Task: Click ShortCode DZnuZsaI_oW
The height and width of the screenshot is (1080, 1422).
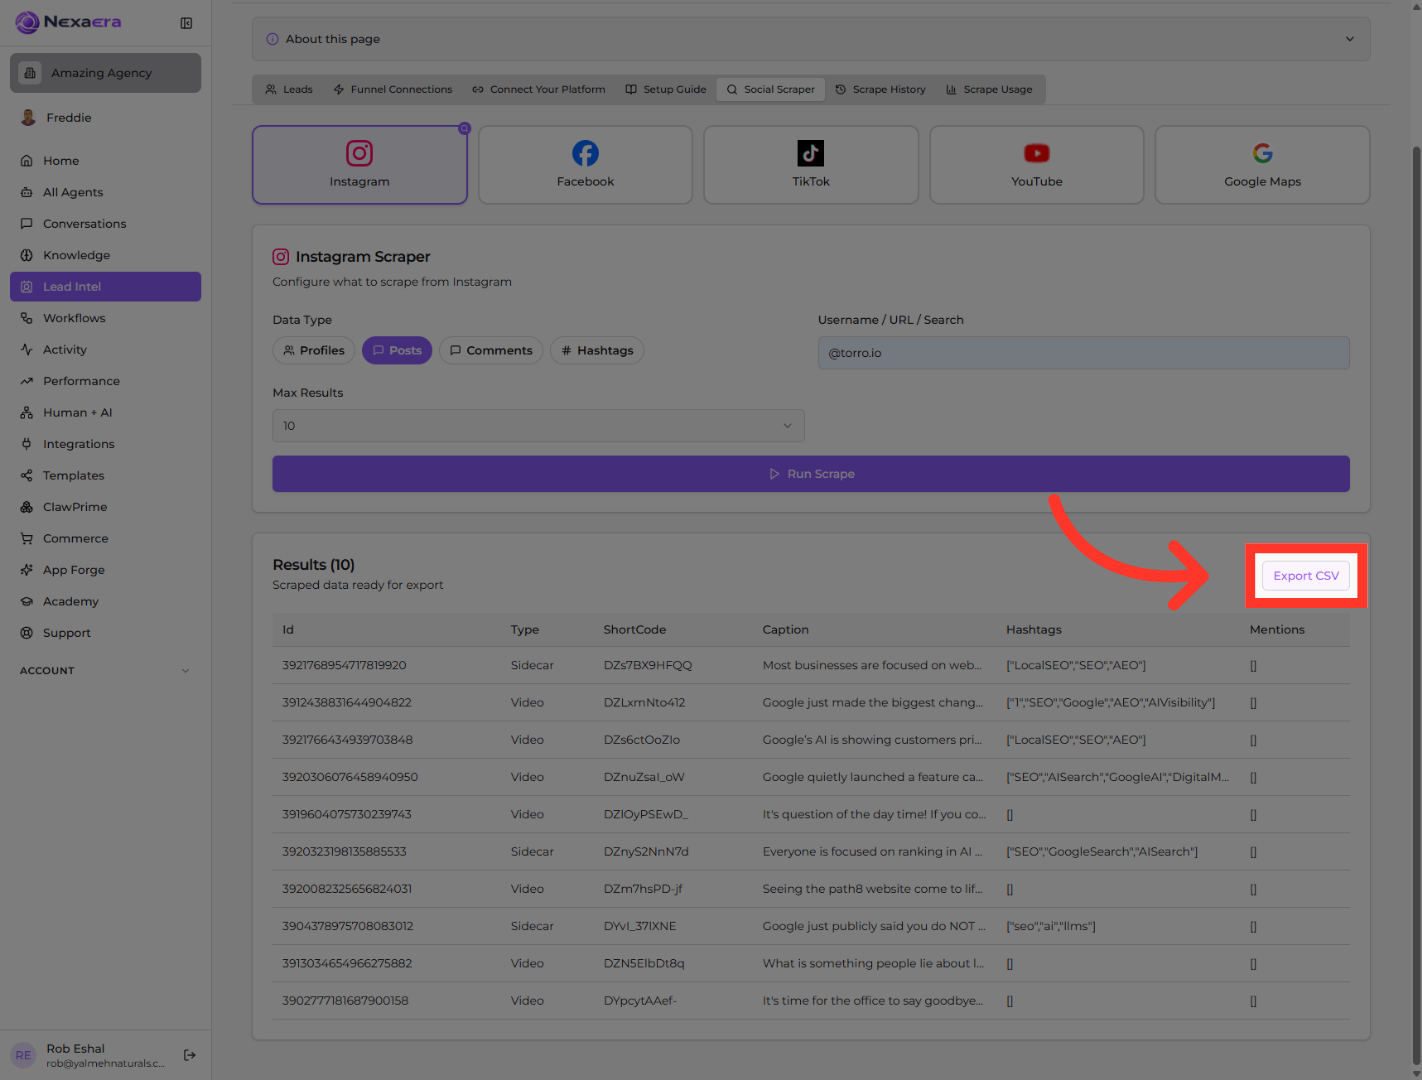Action: [x=644, y=777]
